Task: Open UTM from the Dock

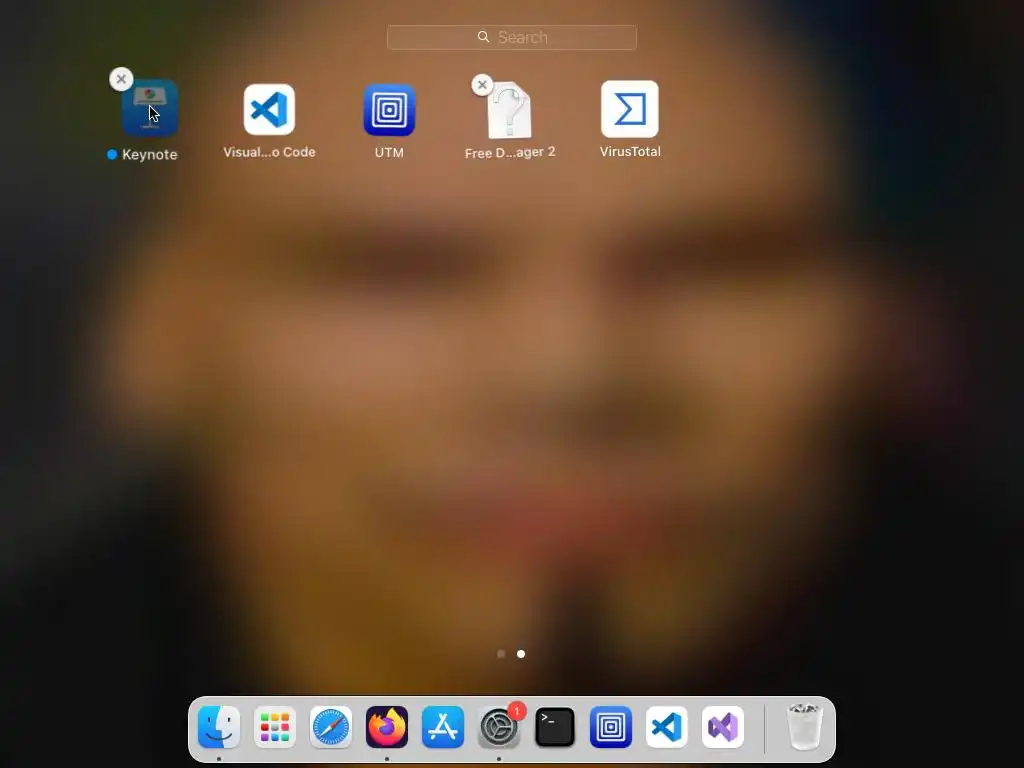Action: [611, 727]
